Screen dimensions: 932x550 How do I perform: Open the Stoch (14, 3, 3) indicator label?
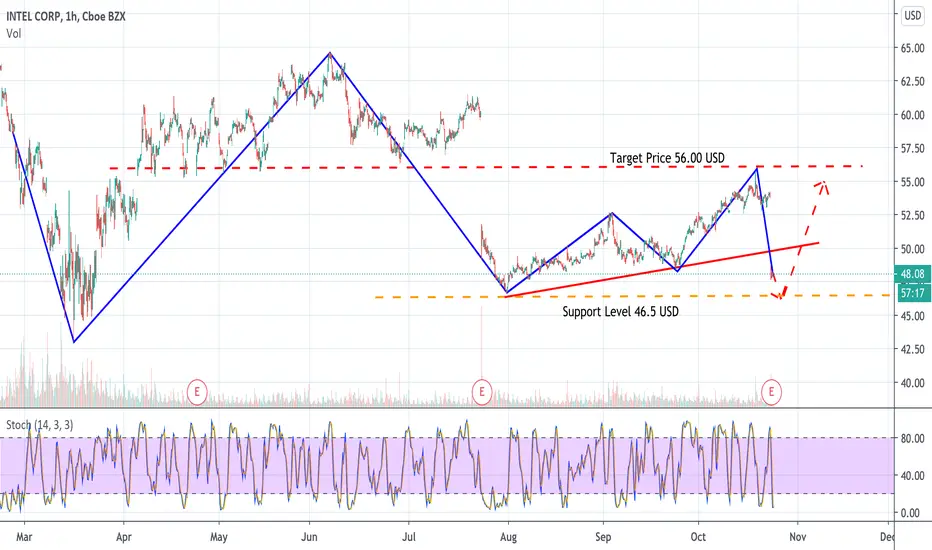(x=40, y=425)
